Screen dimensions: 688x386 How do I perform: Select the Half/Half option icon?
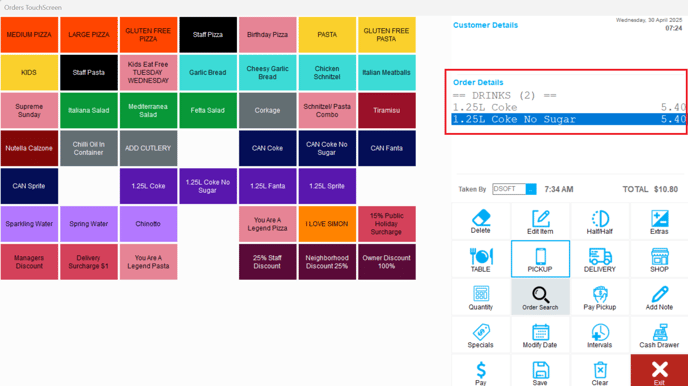coord(600,218)
